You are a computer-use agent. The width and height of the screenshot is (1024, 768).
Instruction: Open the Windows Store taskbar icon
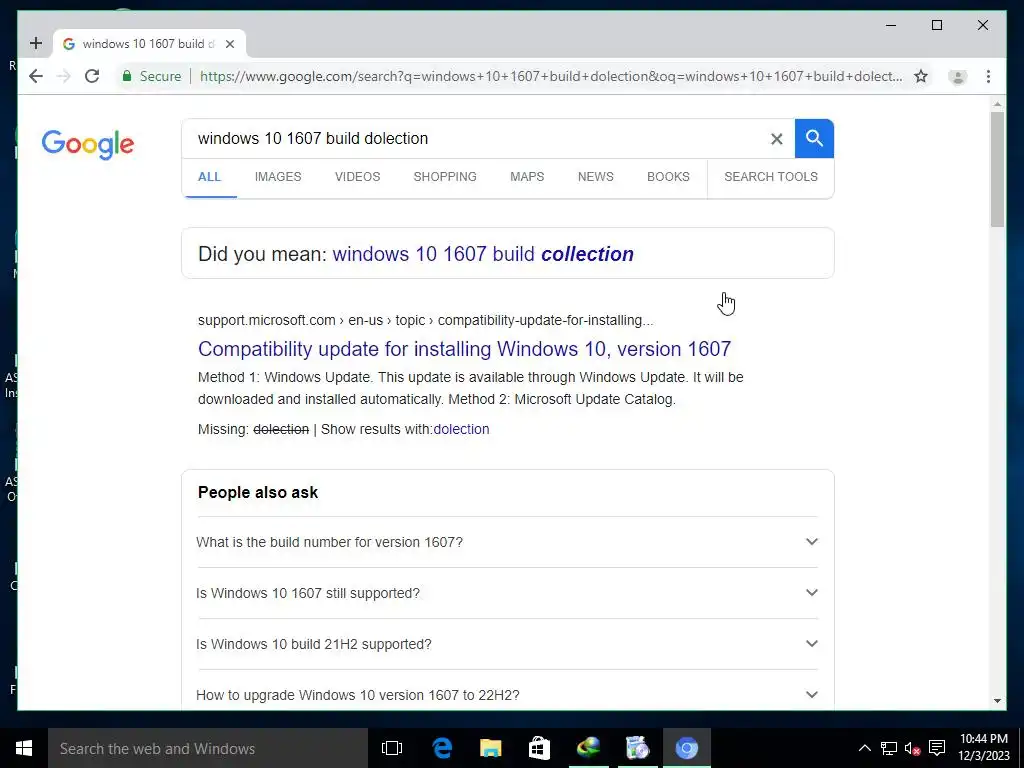pos(539,748)
